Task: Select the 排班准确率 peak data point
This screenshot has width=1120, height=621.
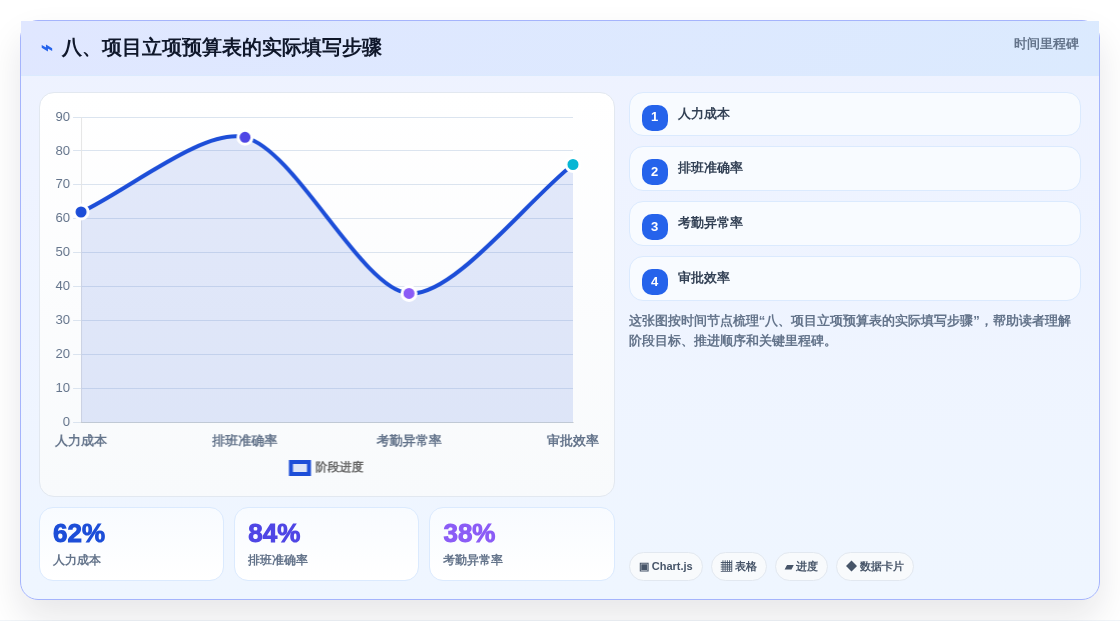Action: [245, 137]
